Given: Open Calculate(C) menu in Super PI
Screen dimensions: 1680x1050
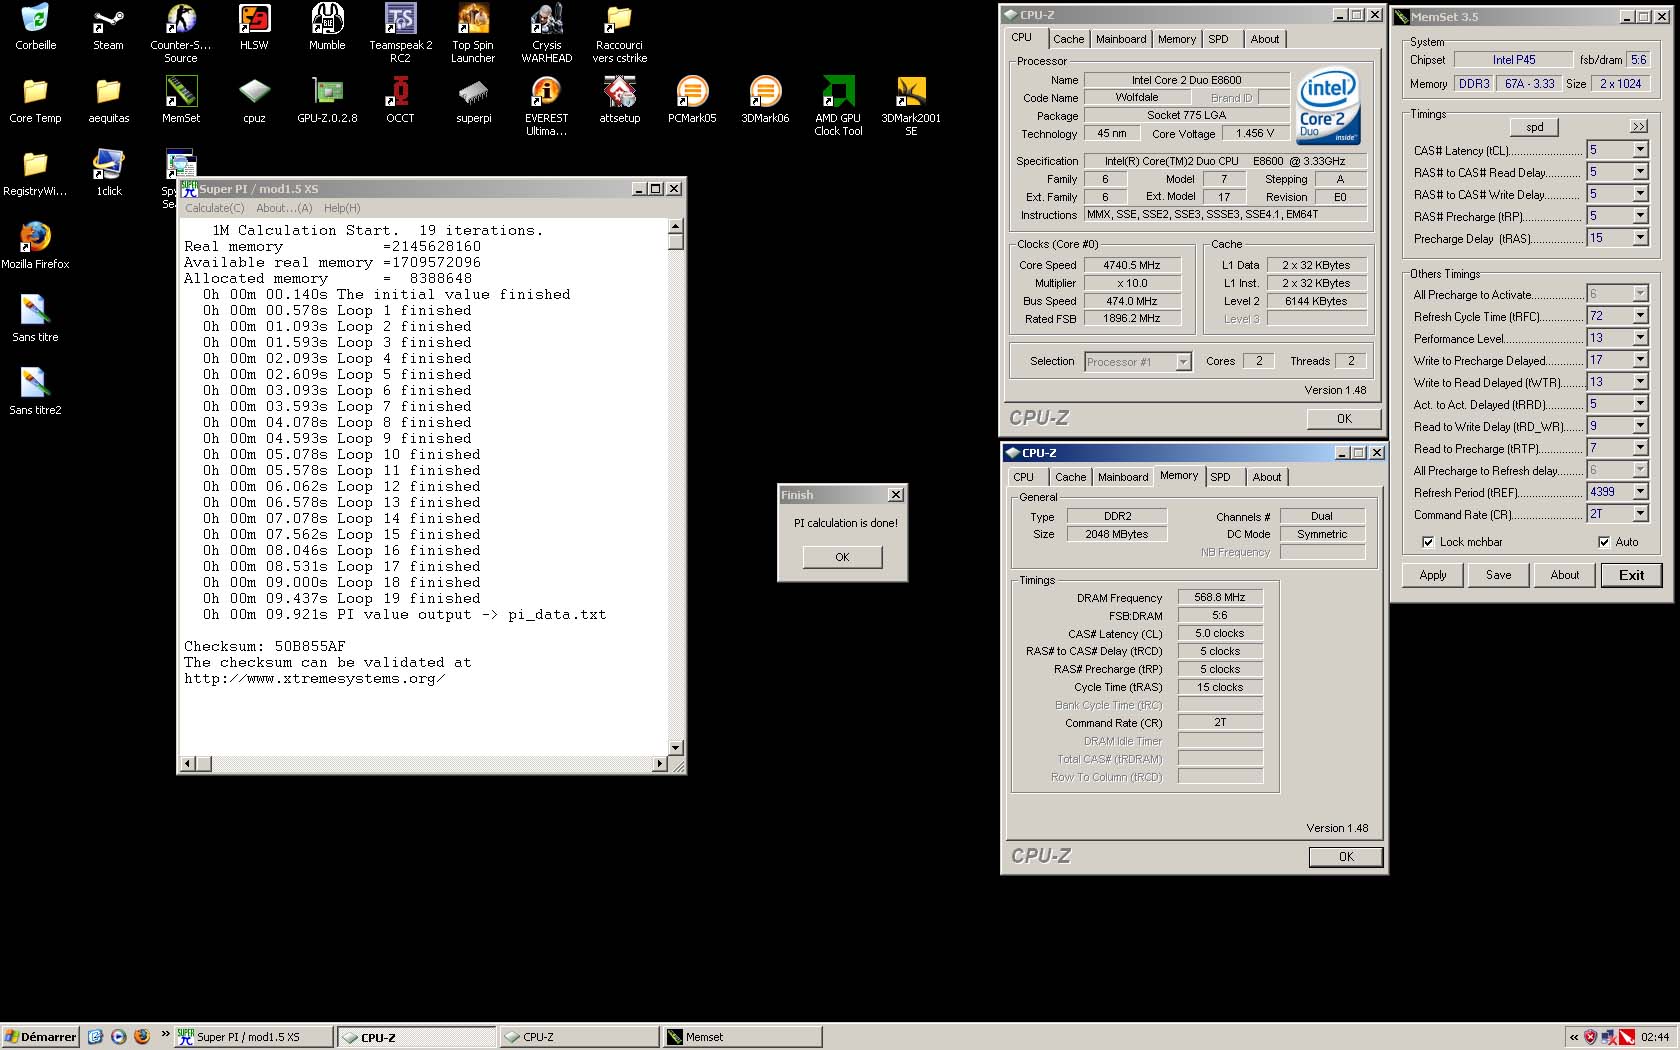Looking at the screenshot, I should pos(214,208).
